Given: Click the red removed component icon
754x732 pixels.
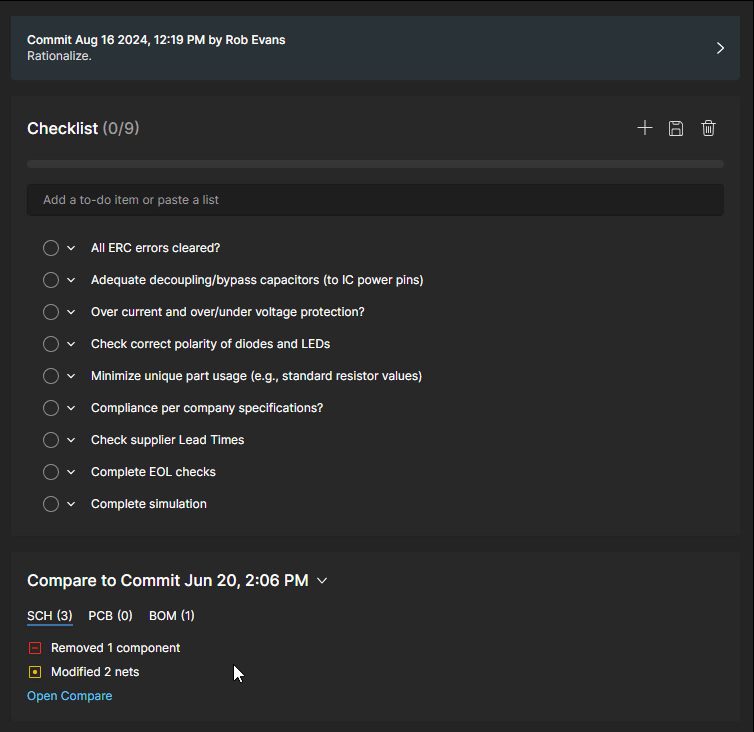Looking at the screenshot, I should tap(35, 648).
